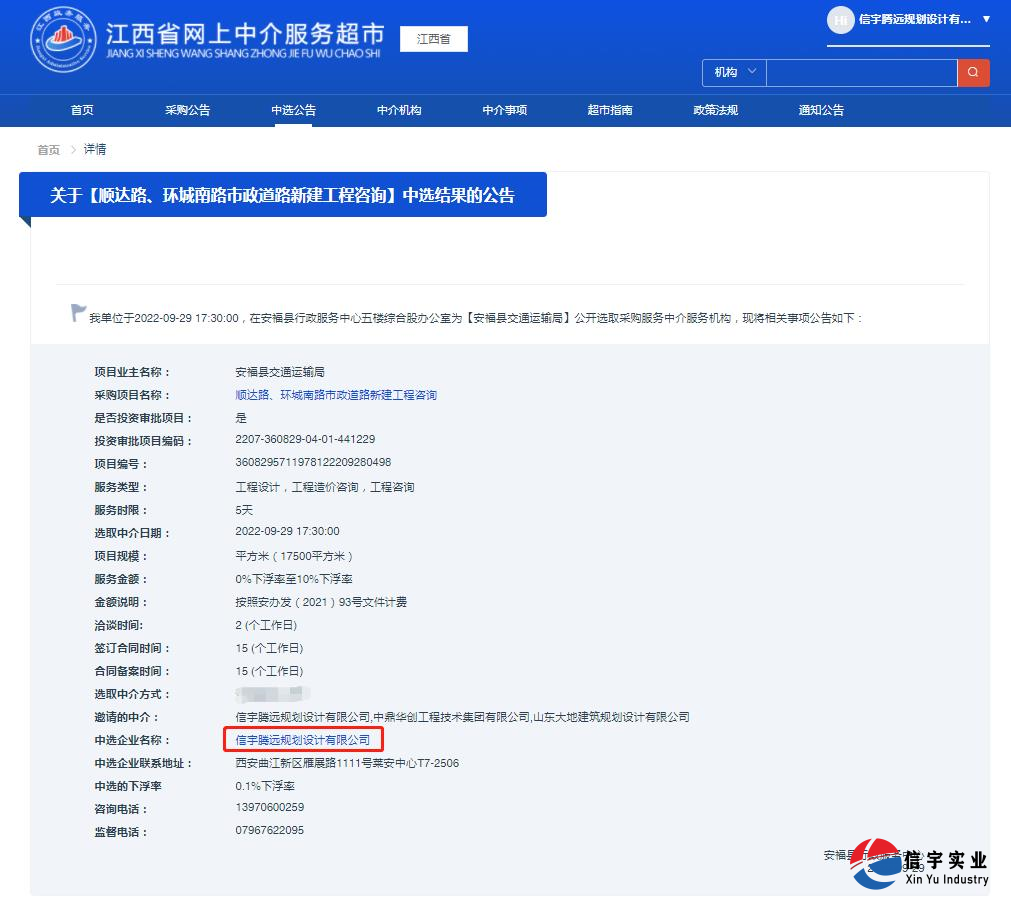
Task: Open the 政策法规 navigation item
Action: (x=715, y=110)
